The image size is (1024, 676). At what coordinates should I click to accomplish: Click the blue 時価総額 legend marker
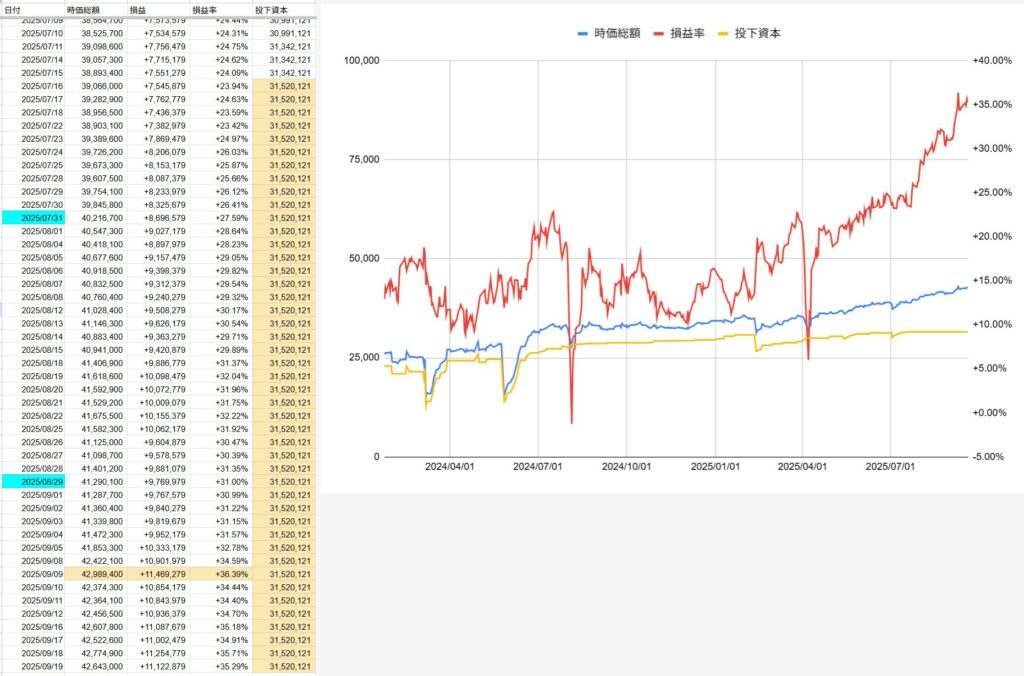(x=583, y=33)
